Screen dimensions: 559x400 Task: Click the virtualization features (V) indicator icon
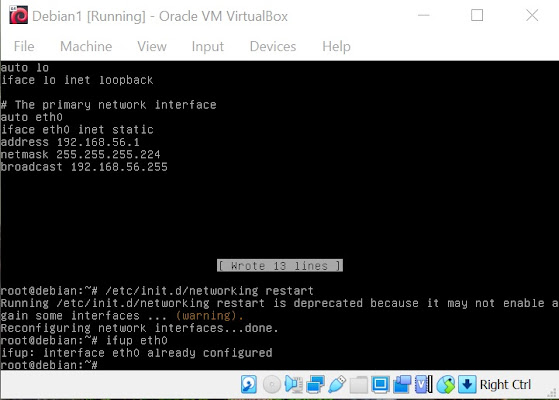coord(424,385)
